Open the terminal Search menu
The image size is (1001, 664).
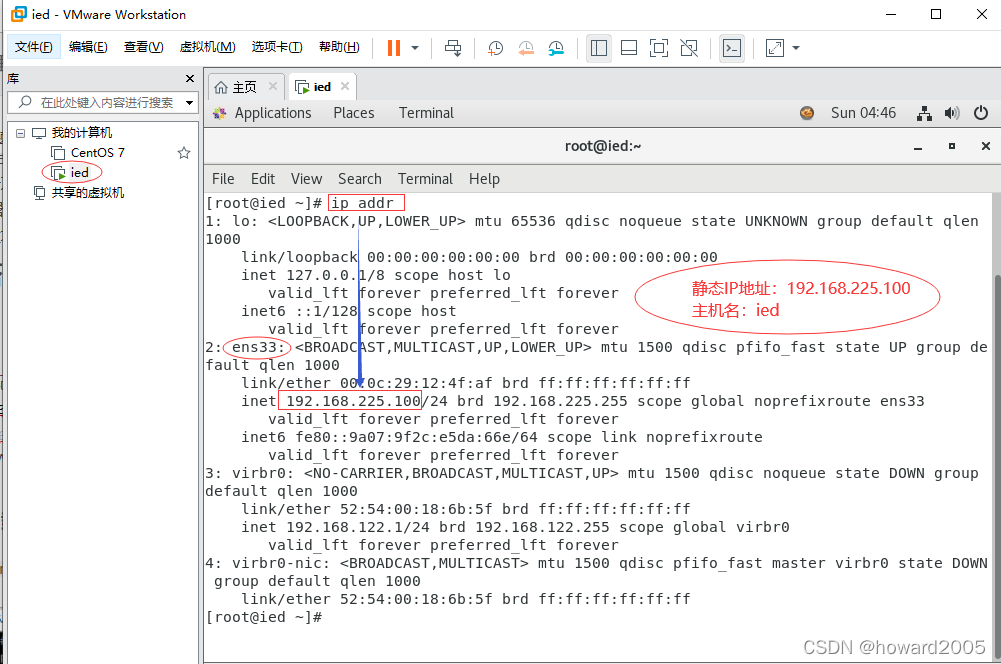click(x=359, y=179)
